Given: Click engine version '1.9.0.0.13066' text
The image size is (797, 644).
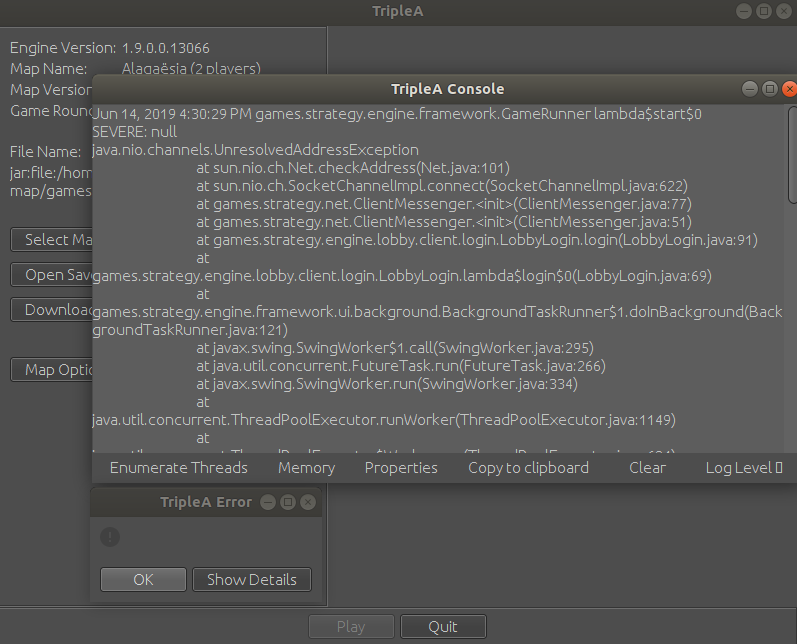Looking at the screenshot, I should coord(166,48).
